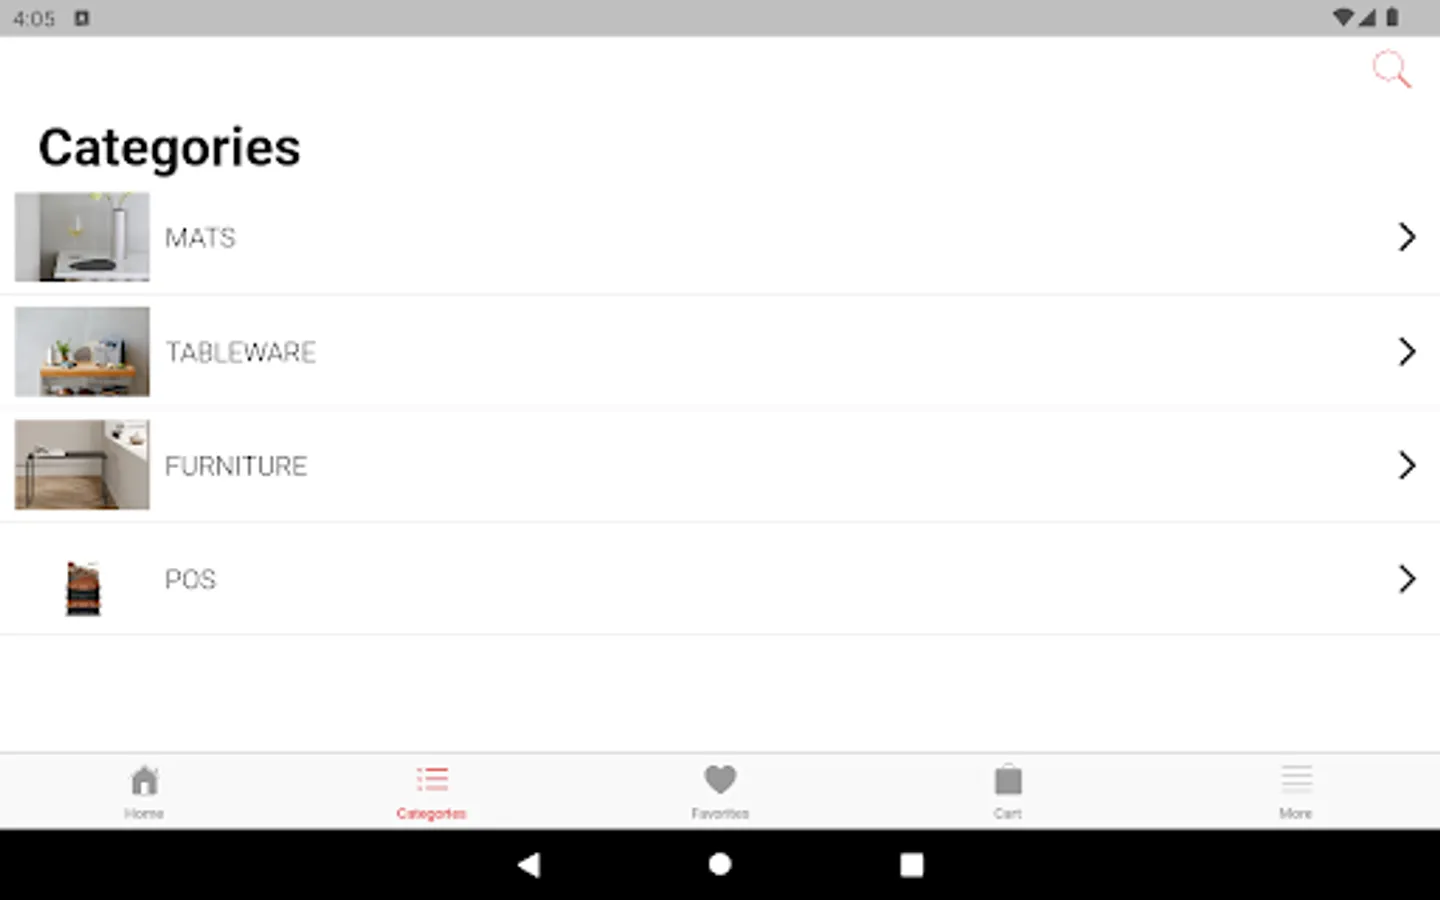Expand the POS category chevron
1440x900 pixels.
point(1407,579)
